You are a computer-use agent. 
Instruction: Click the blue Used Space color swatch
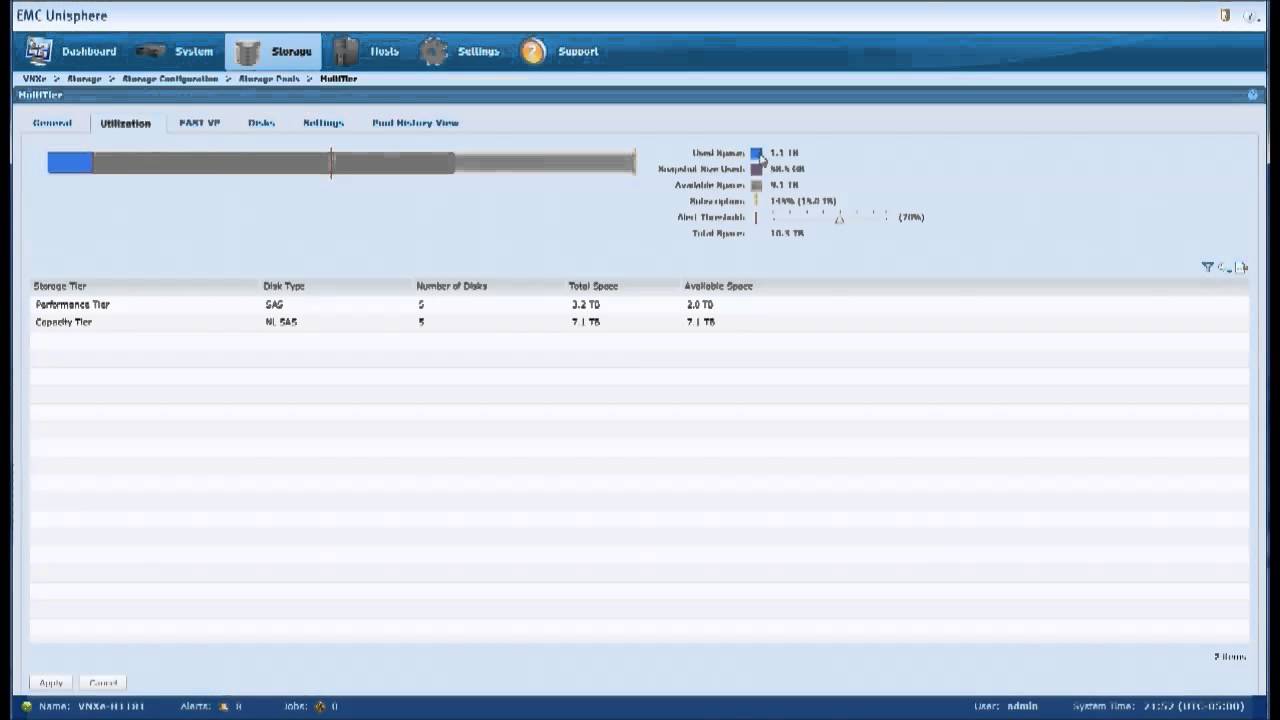click(x=756, y=153)
